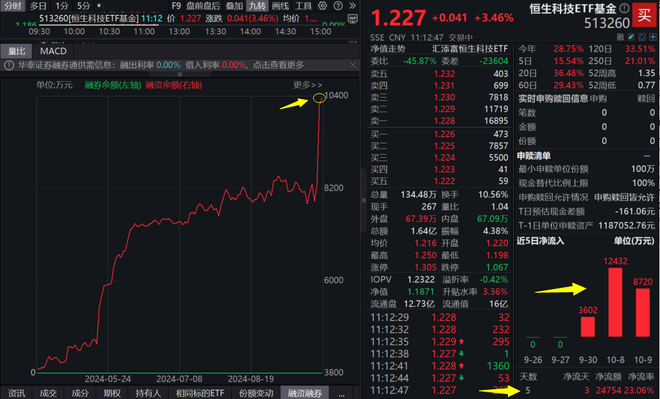This screenshot has height=399, width=660.
Task: Click the 买五 price 1.222
Action: [x=444, y=181]
